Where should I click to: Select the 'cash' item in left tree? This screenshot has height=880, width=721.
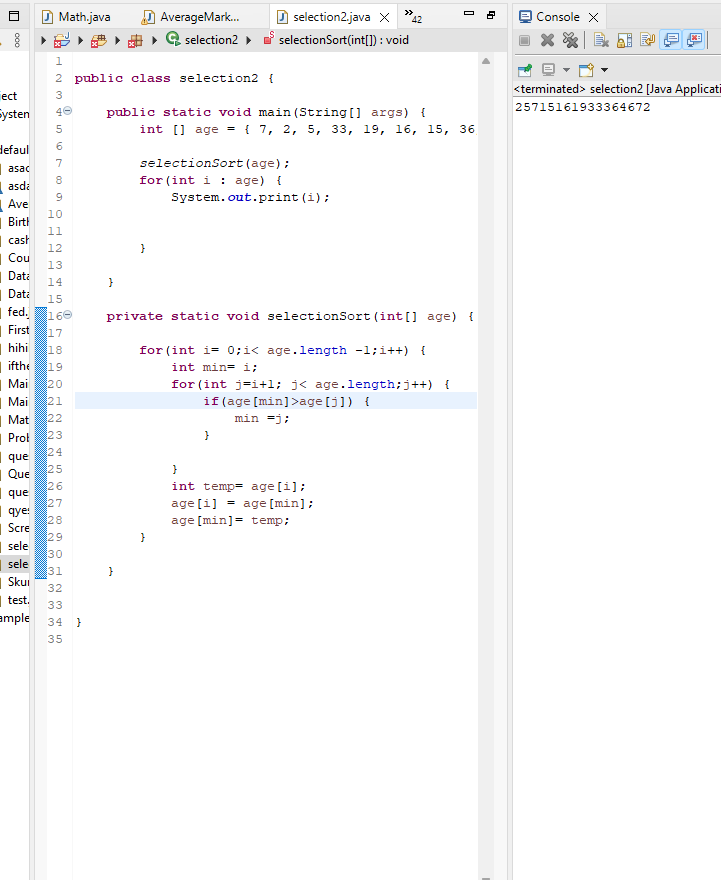tap(17, 240)
